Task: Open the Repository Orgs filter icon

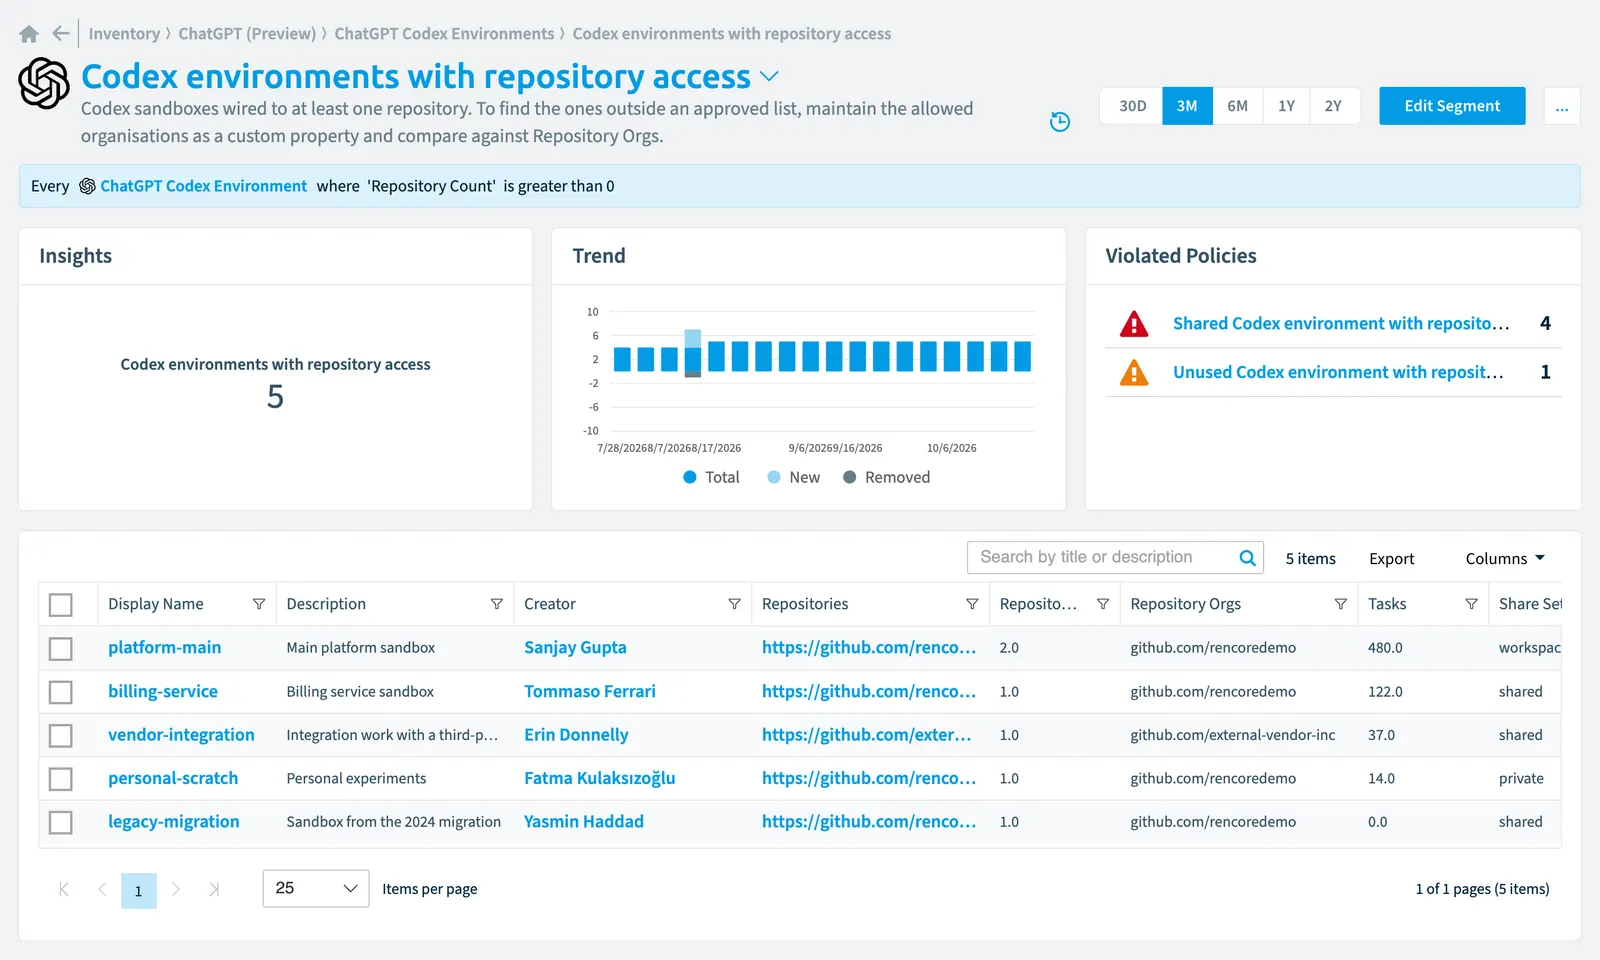Action: coord(1341,604)
